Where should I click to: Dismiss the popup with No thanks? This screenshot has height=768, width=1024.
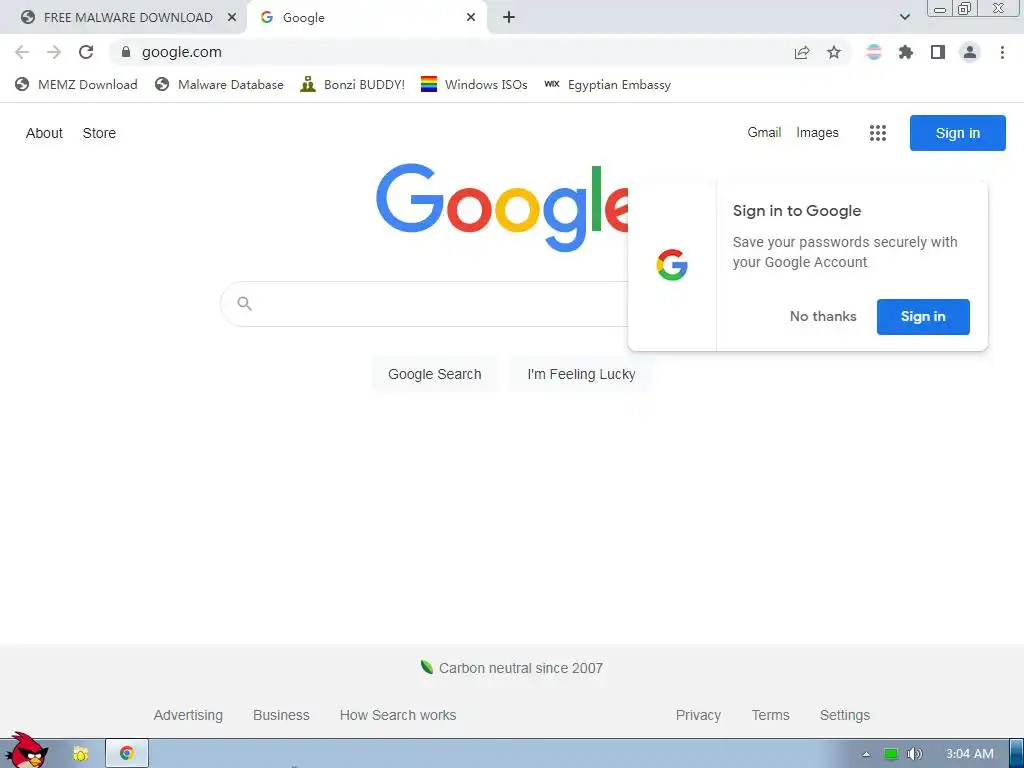coord(823,317)
